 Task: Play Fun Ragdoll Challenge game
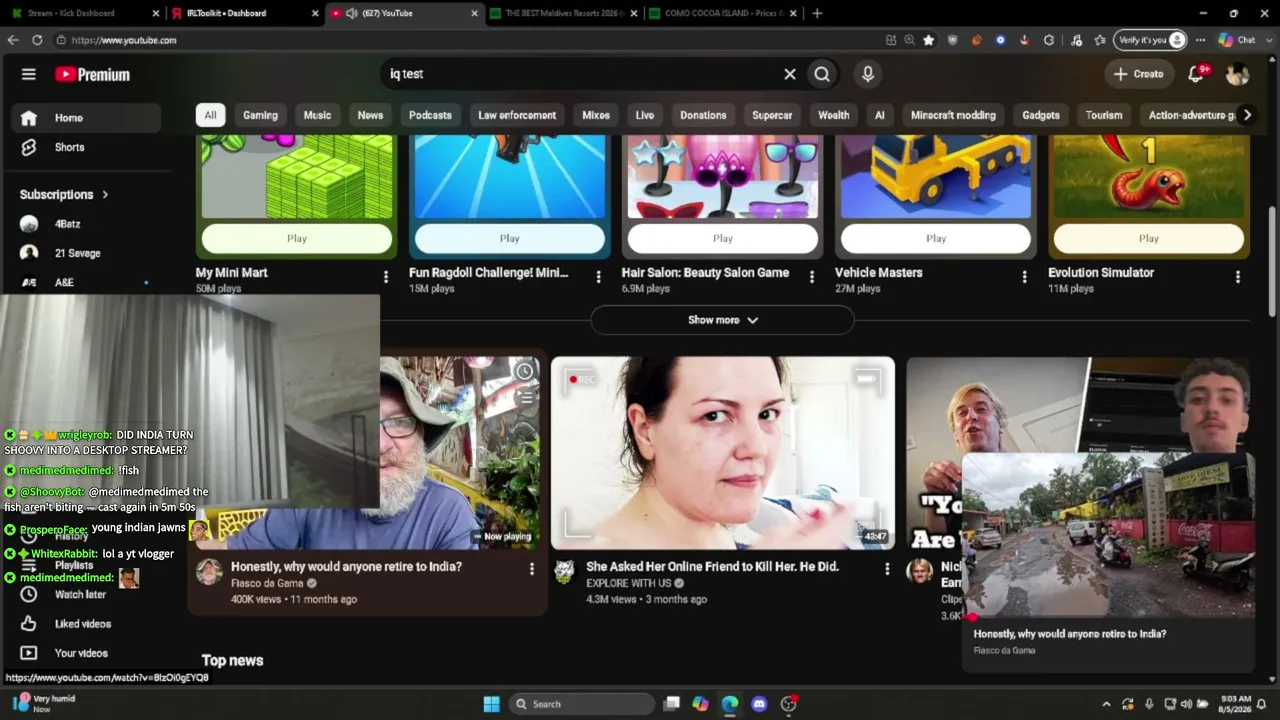(x=510, y=238)
